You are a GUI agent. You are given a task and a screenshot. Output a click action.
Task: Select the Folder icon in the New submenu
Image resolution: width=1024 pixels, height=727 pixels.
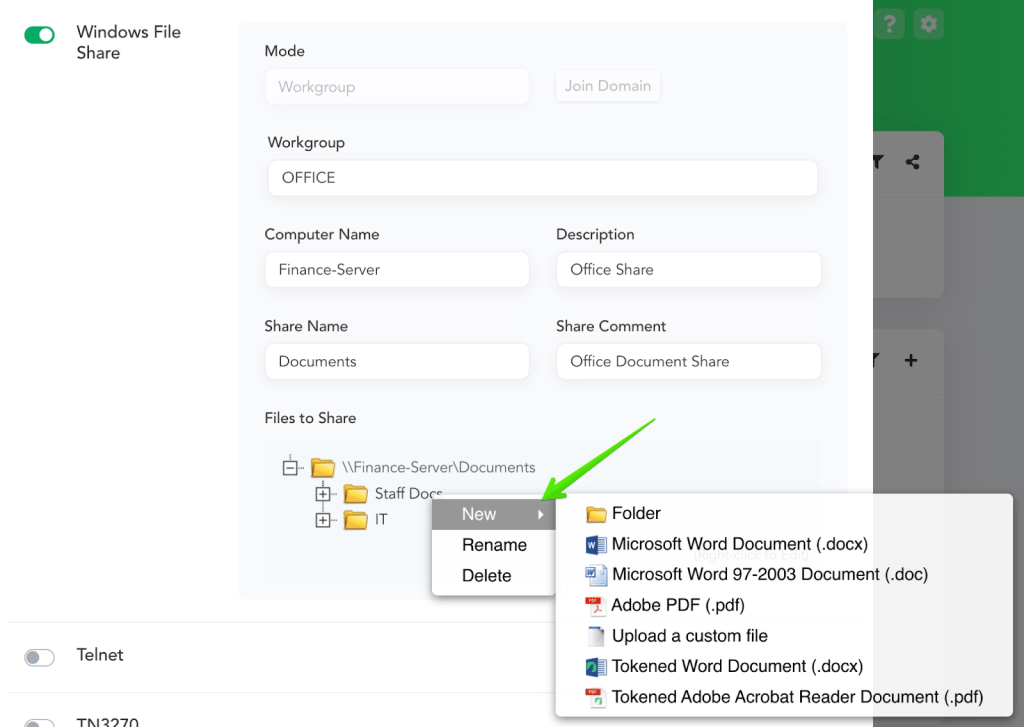[x=597, y=514]
